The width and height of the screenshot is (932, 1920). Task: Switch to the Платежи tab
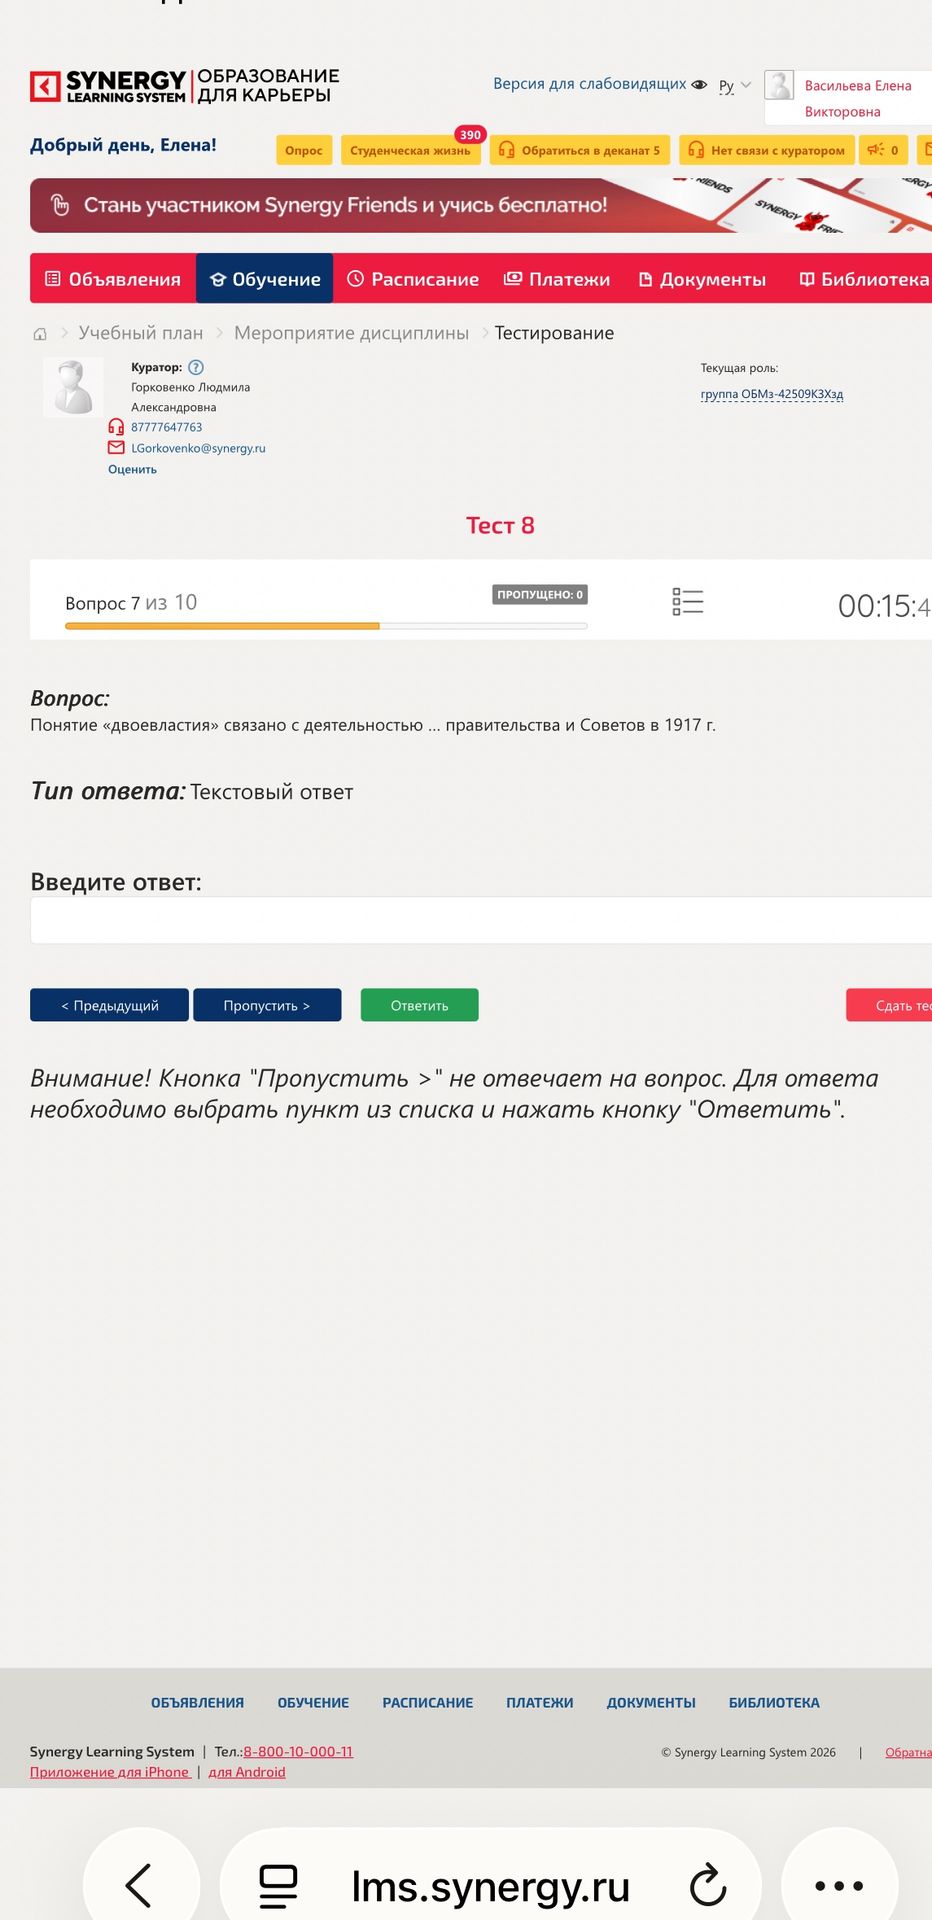click(x=557, y=279)
